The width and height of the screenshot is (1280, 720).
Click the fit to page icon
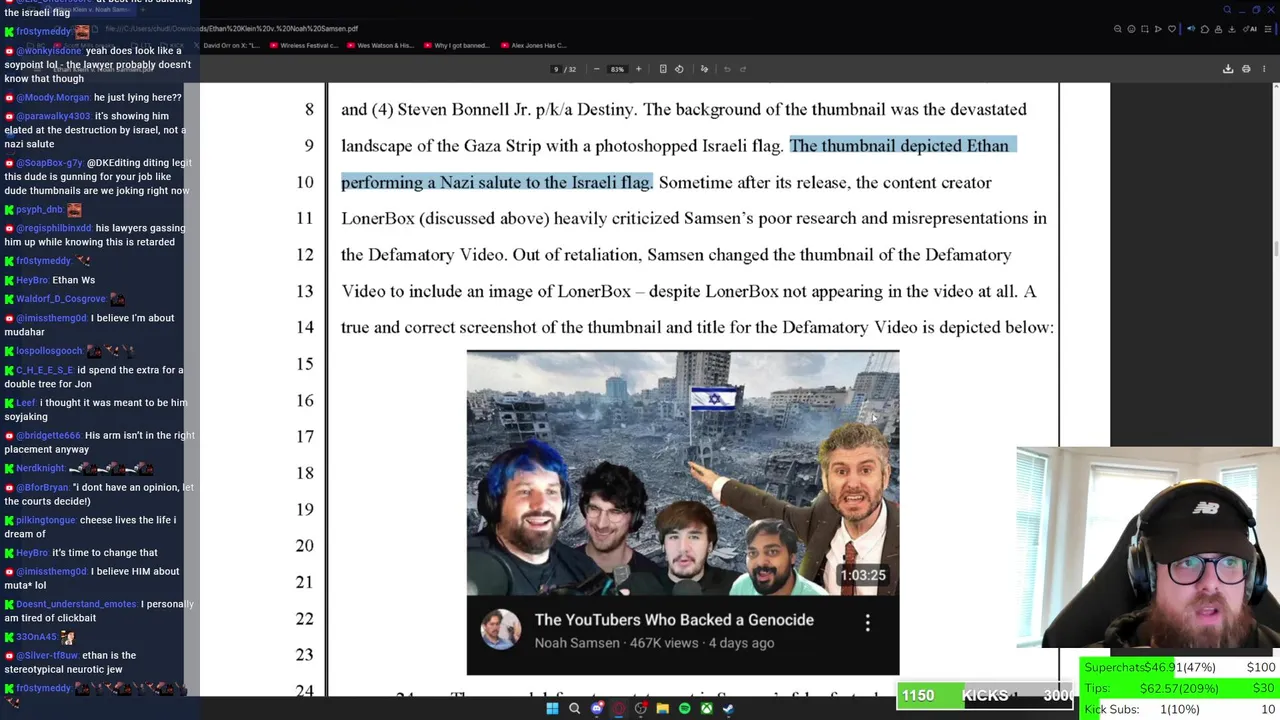[663, 69]
